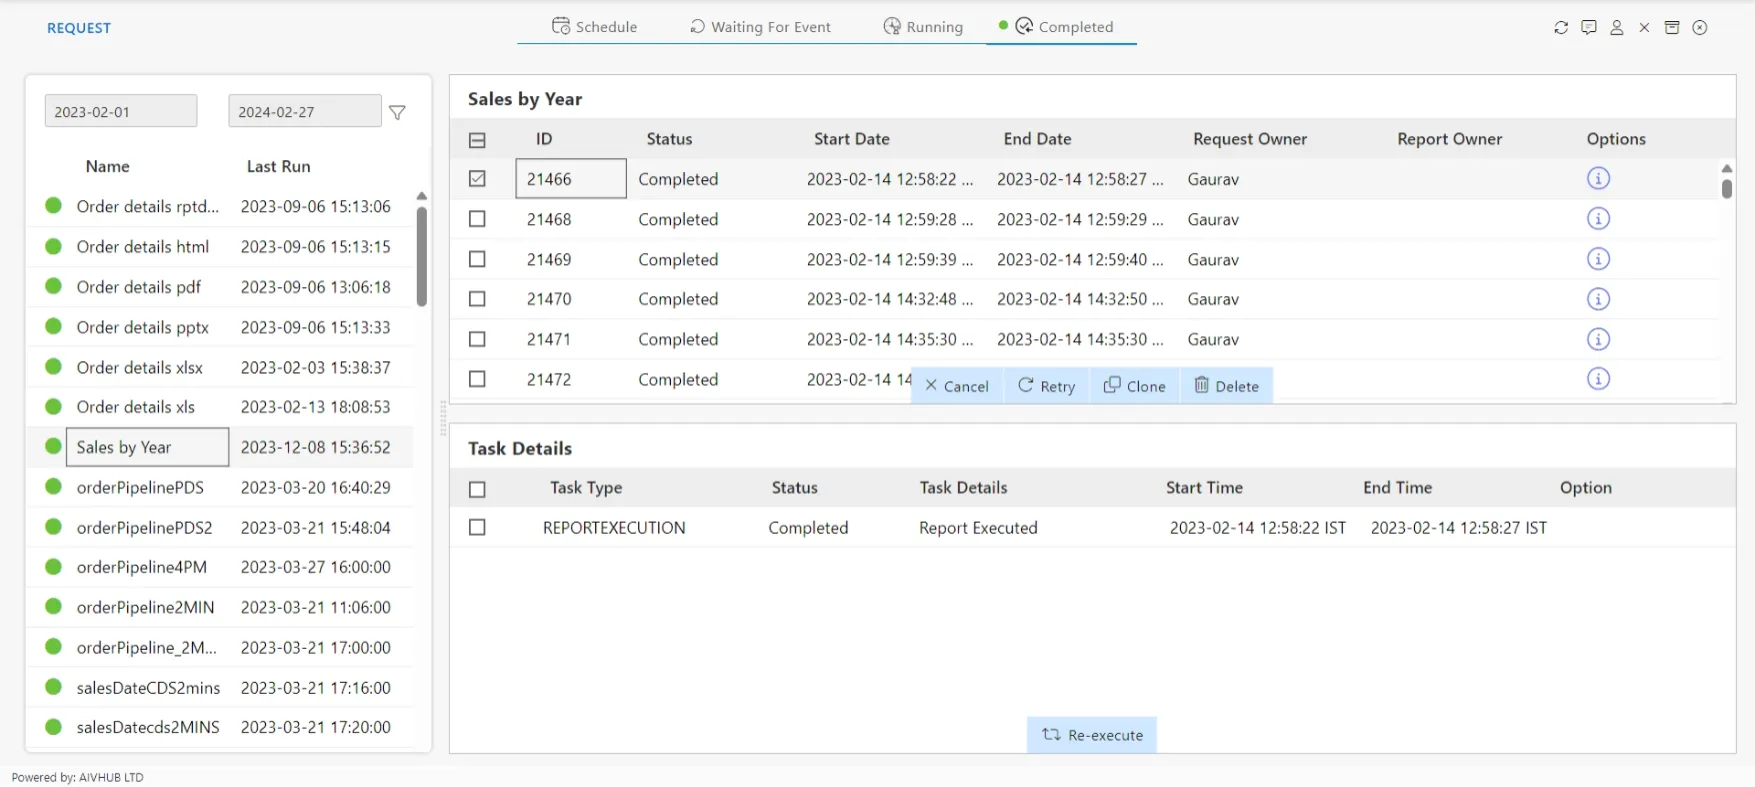Click the Retry button
This screenshot has height=787, width=1755.
[x=1046, y=386]
